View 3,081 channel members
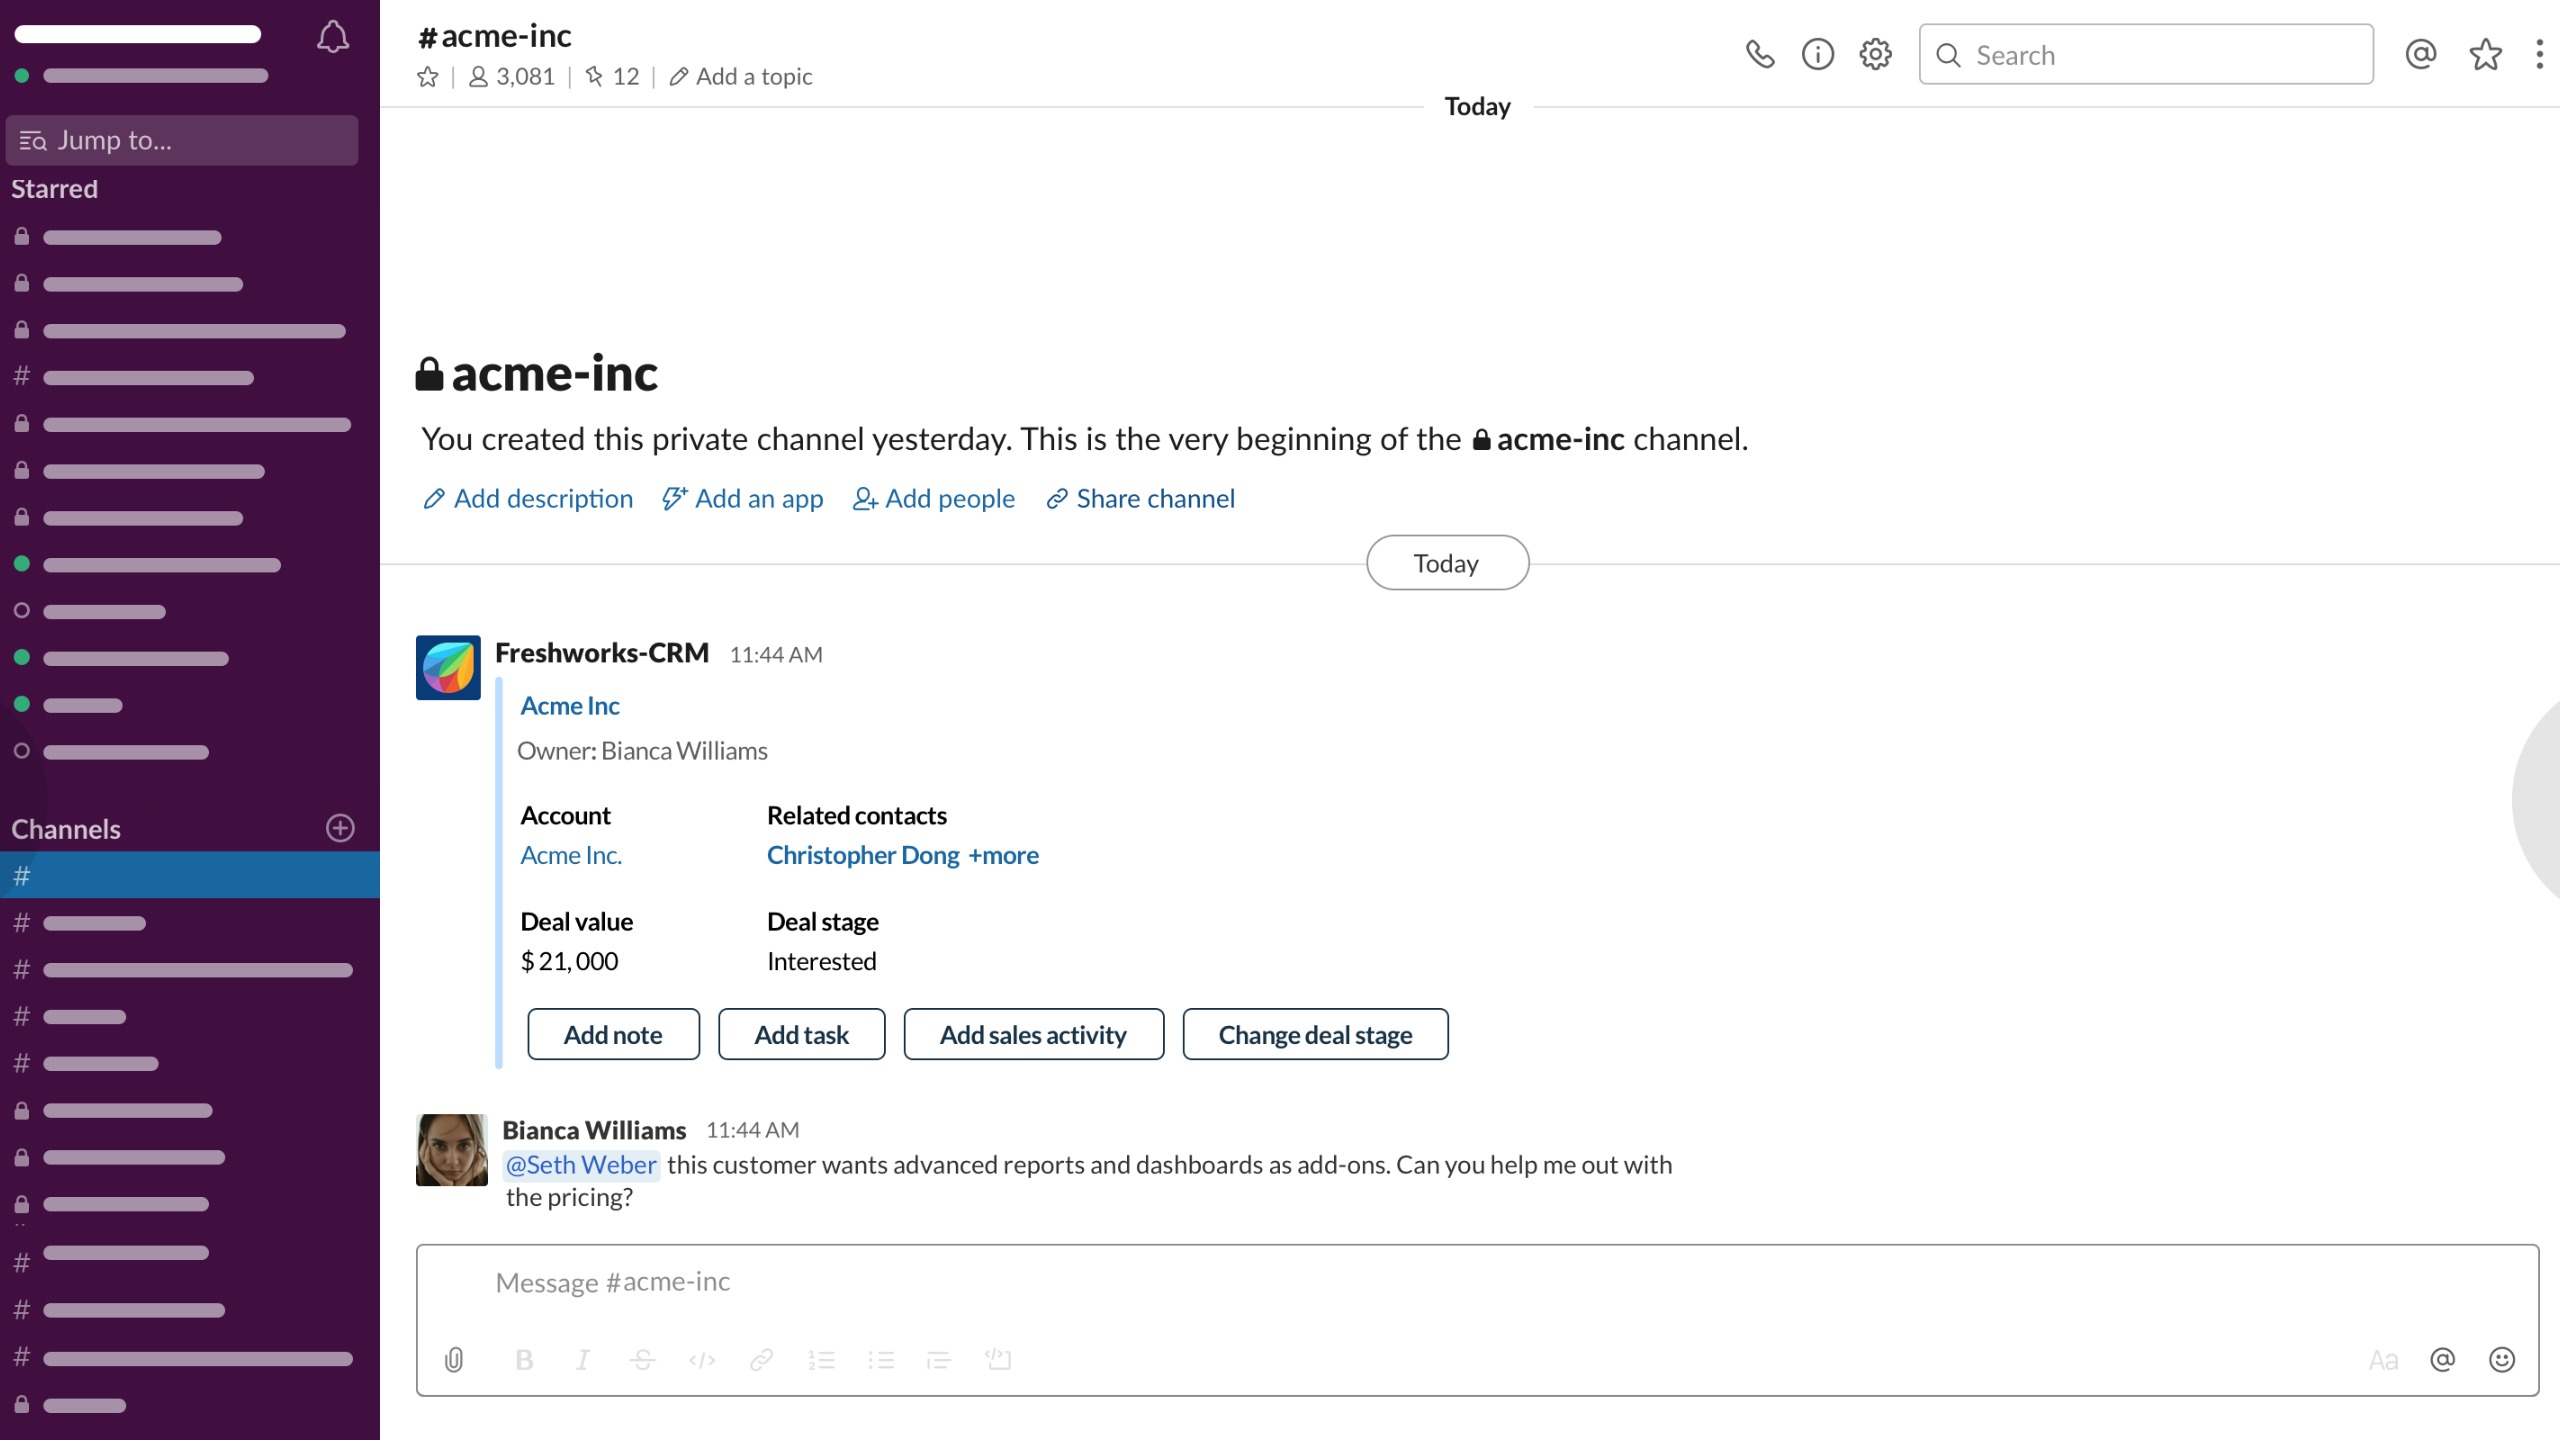Viewport: 2560px width, 1440px height. coord(512,77)
